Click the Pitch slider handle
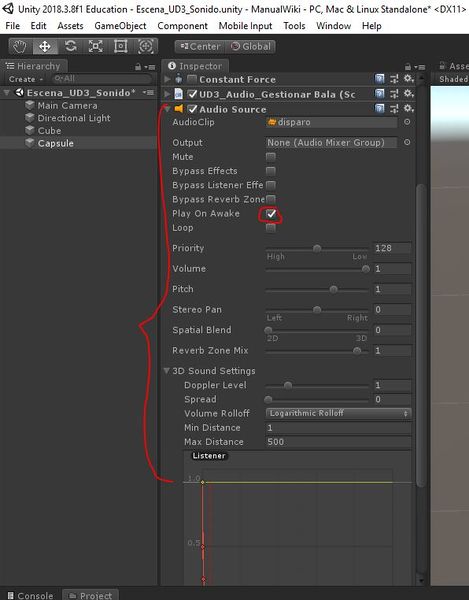 click(334, 289)
